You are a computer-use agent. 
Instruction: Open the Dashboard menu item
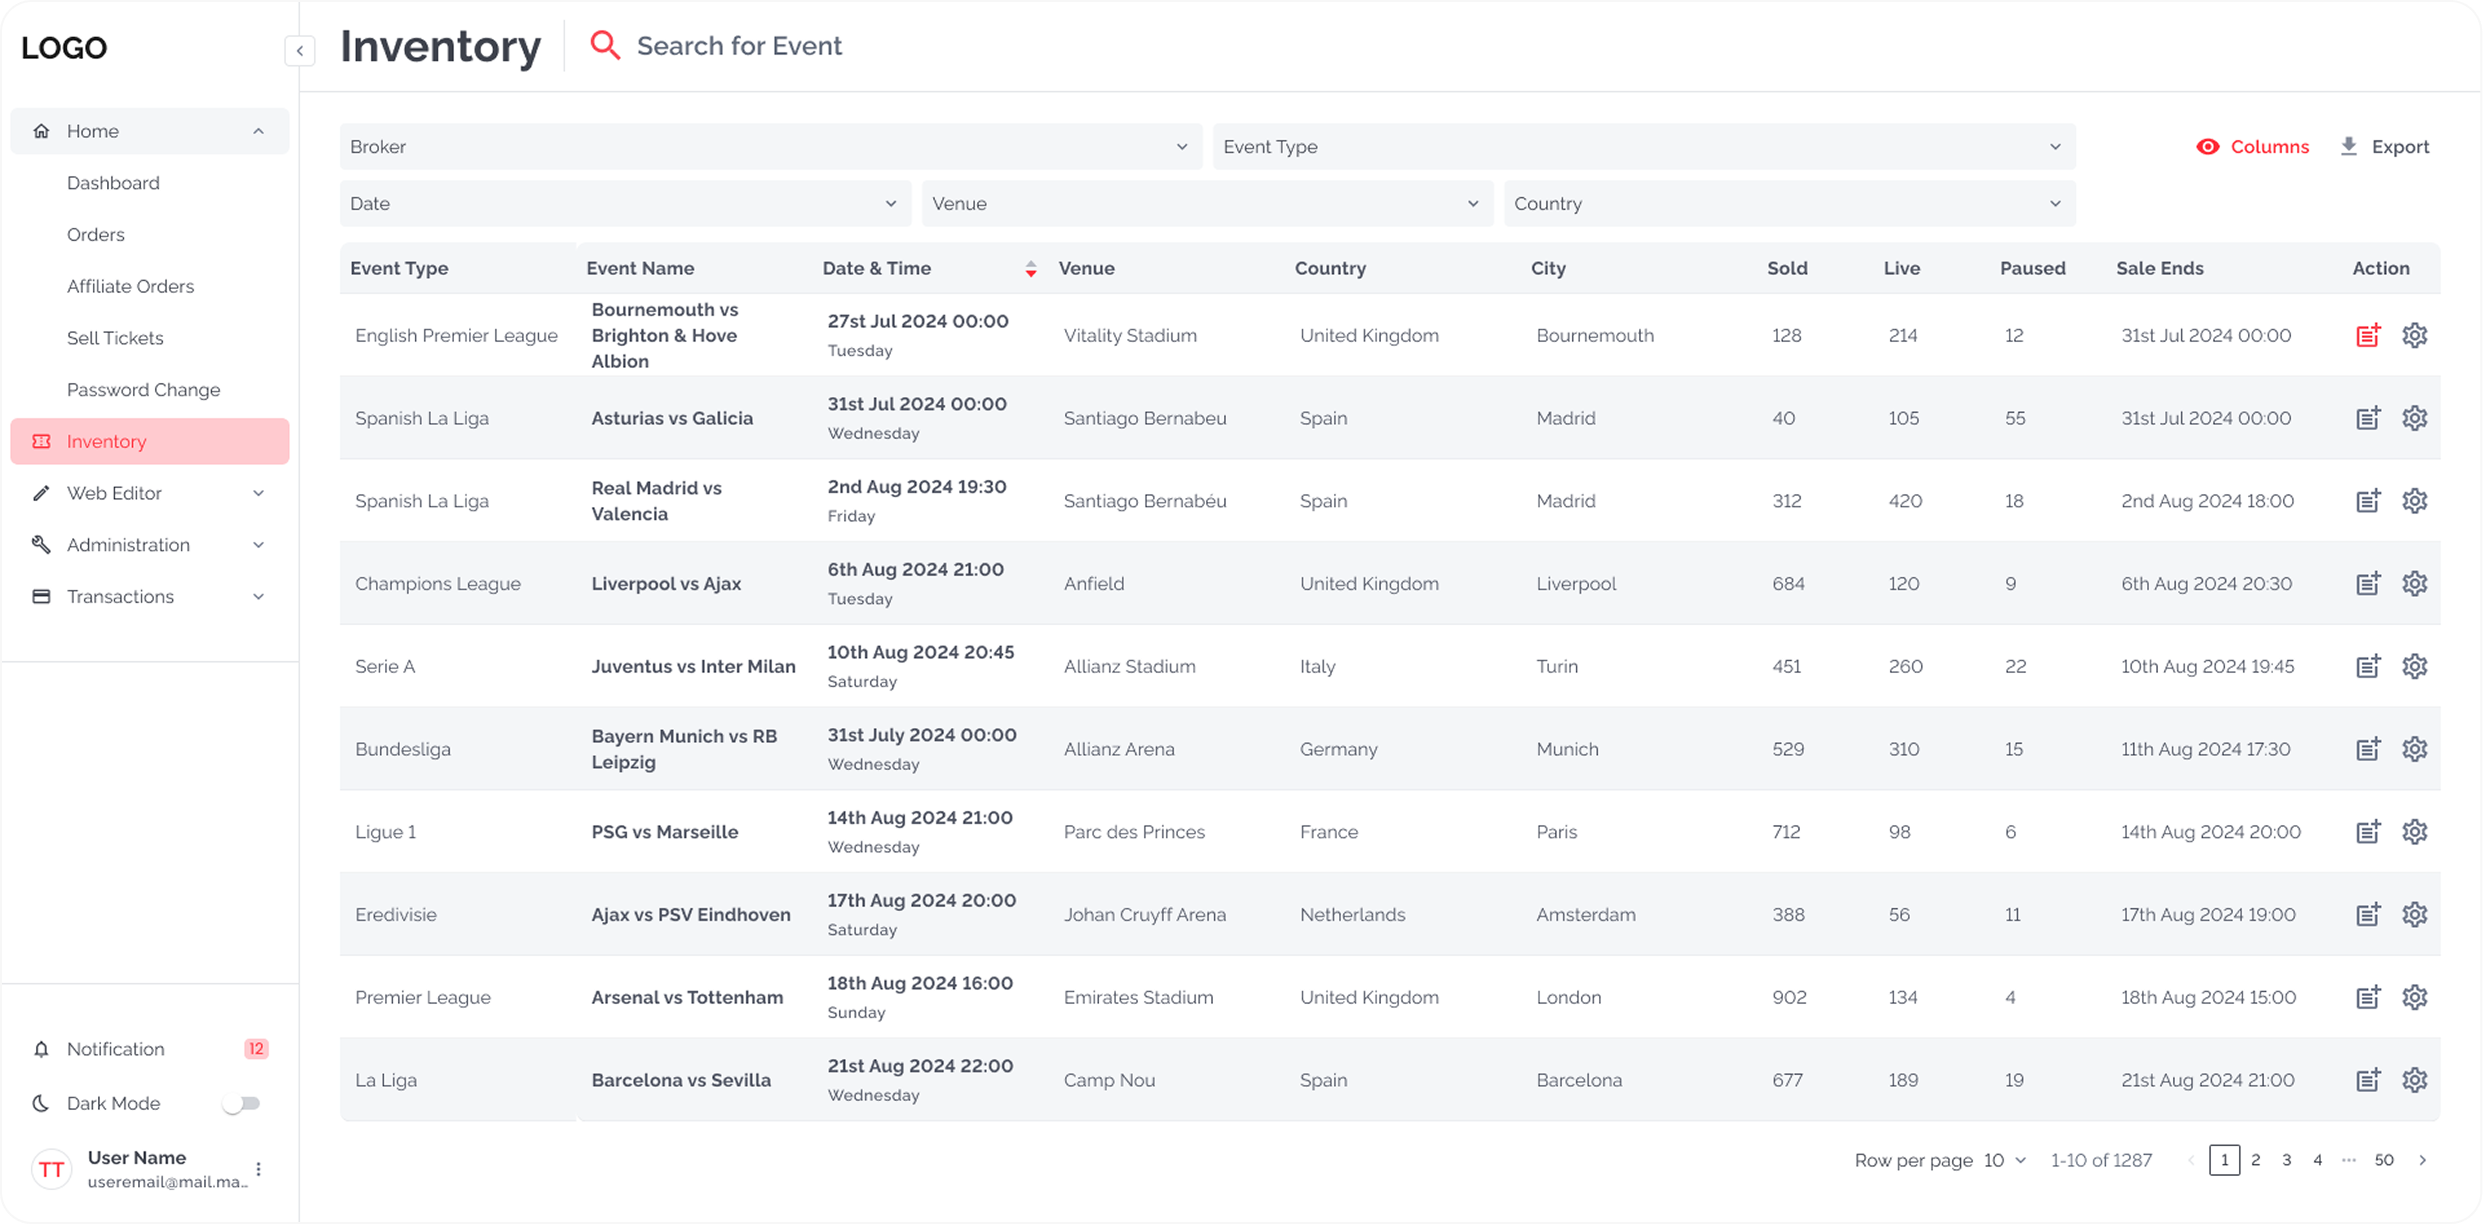tap(113, 182)
